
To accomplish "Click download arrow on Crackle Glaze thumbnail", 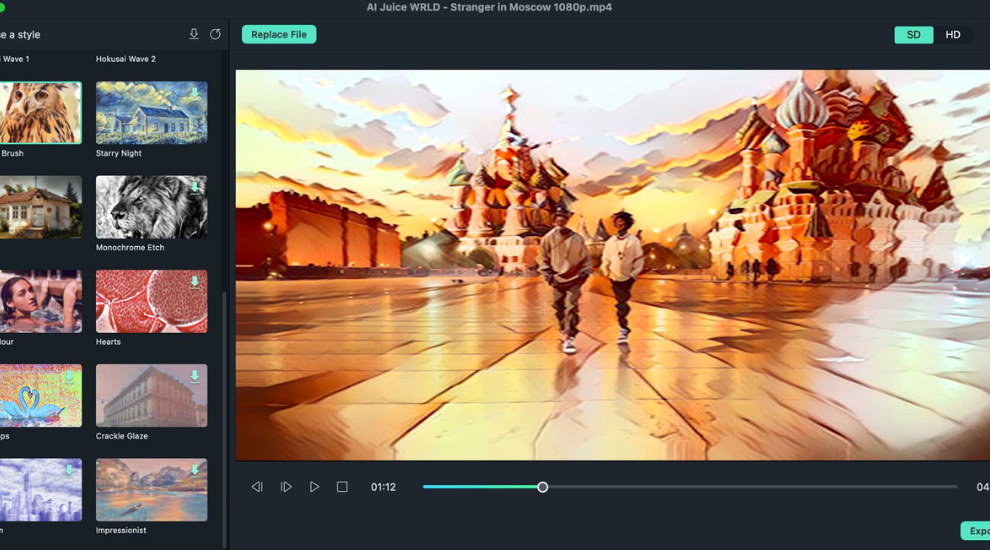I will [x=195, y=376].
